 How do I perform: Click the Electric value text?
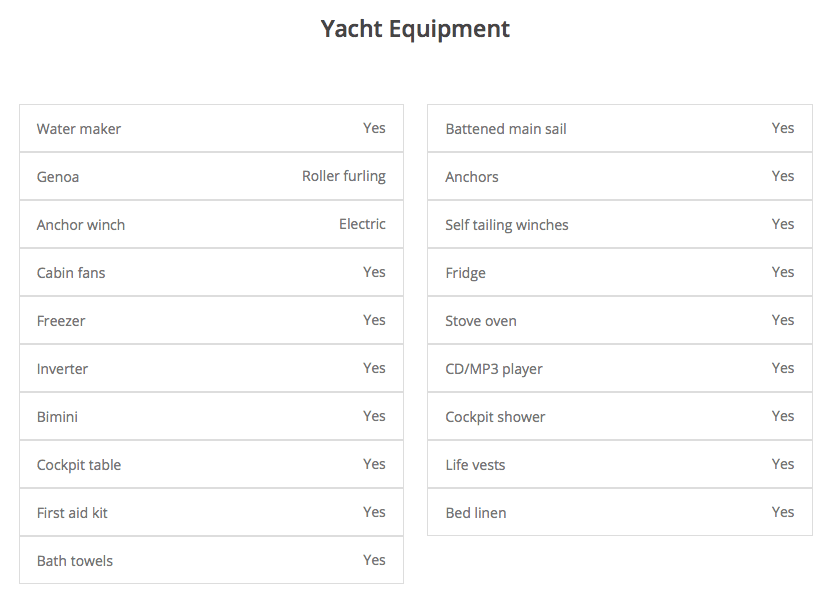(362, 224)
